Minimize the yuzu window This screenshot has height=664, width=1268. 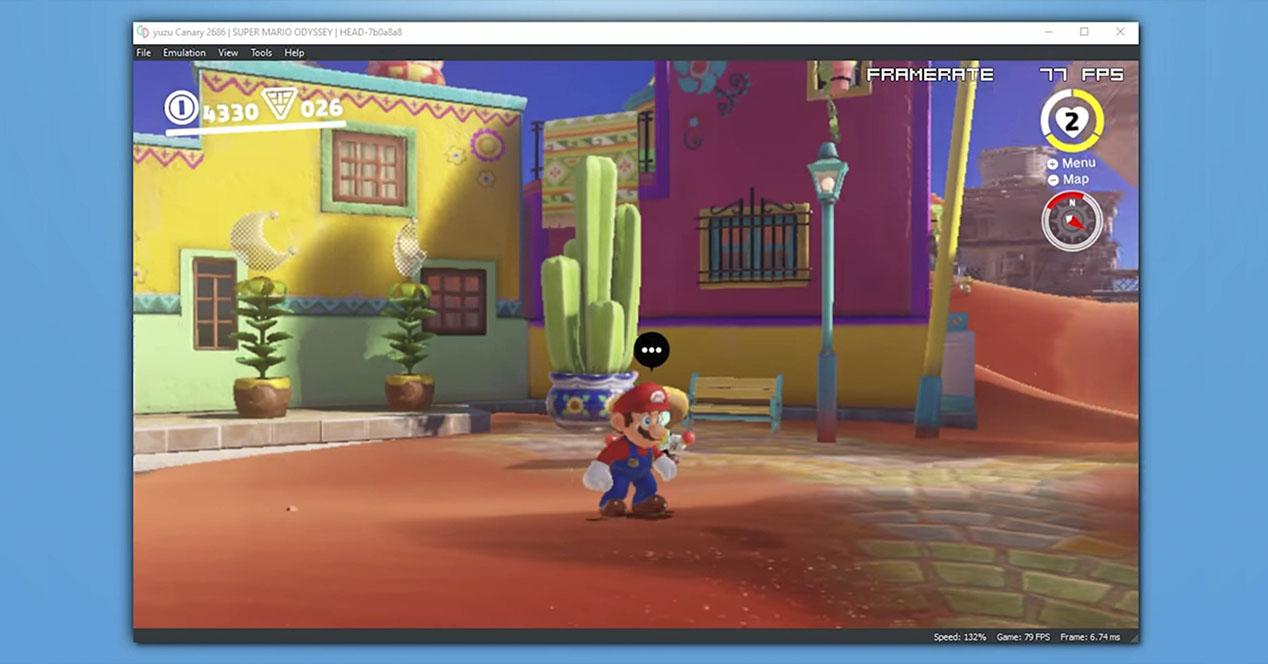[1048, 32]
